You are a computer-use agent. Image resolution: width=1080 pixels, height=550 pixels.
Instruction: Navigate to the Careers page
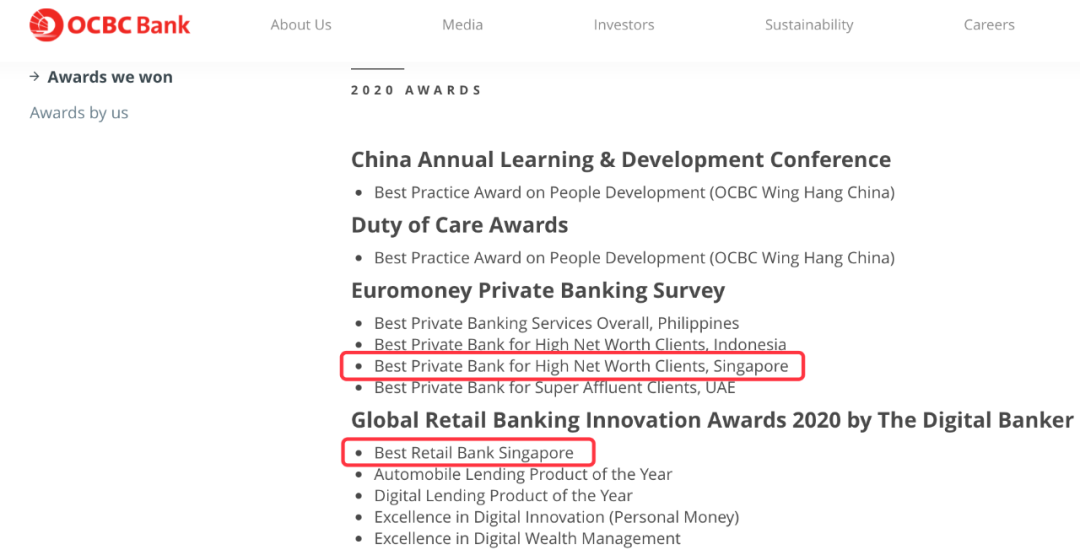tap(989, 25)
